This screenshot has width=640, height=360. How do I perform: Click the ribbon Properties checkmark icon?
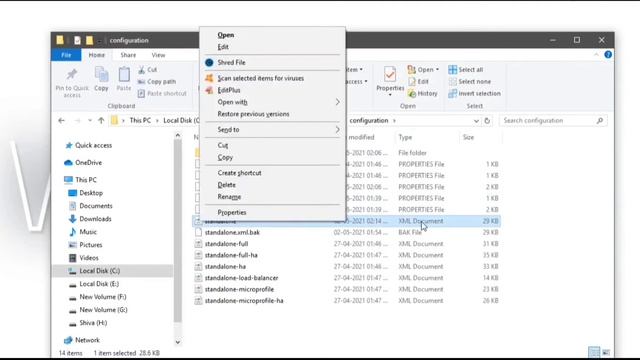tap(390, 74)
